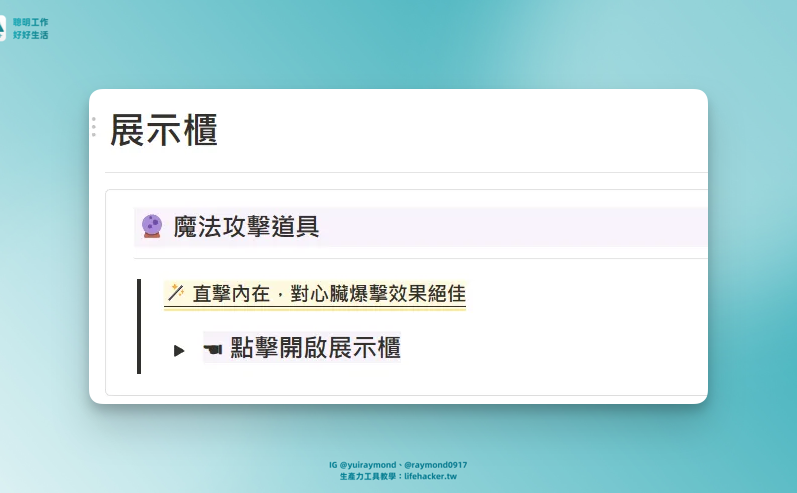This screenshot has width=797, height=493.
Task: Expand the 點擊開啟展示櫃 toggle triangle
Action: [179, 350]
